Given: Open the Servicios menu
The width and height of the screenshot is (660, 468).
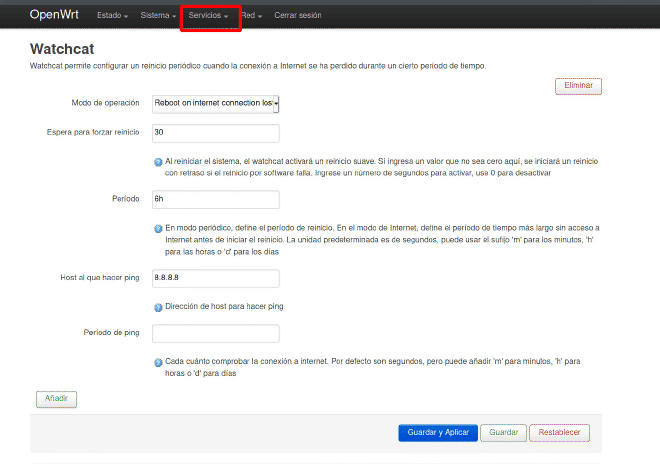Looking at the screenshot, I should pyautogui.click(x=208, y=16).
